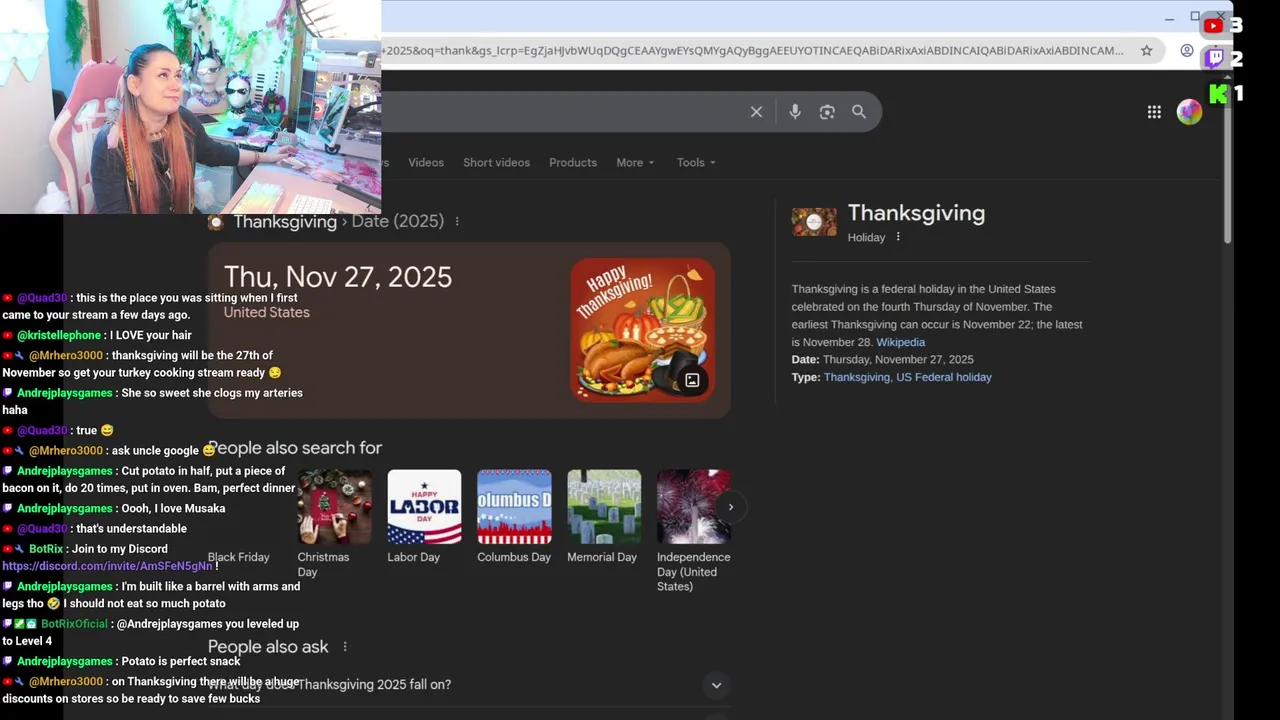Follow the US Federal holiday link
Viewport: 1280px width, 720px height.
tap(944, 377)
